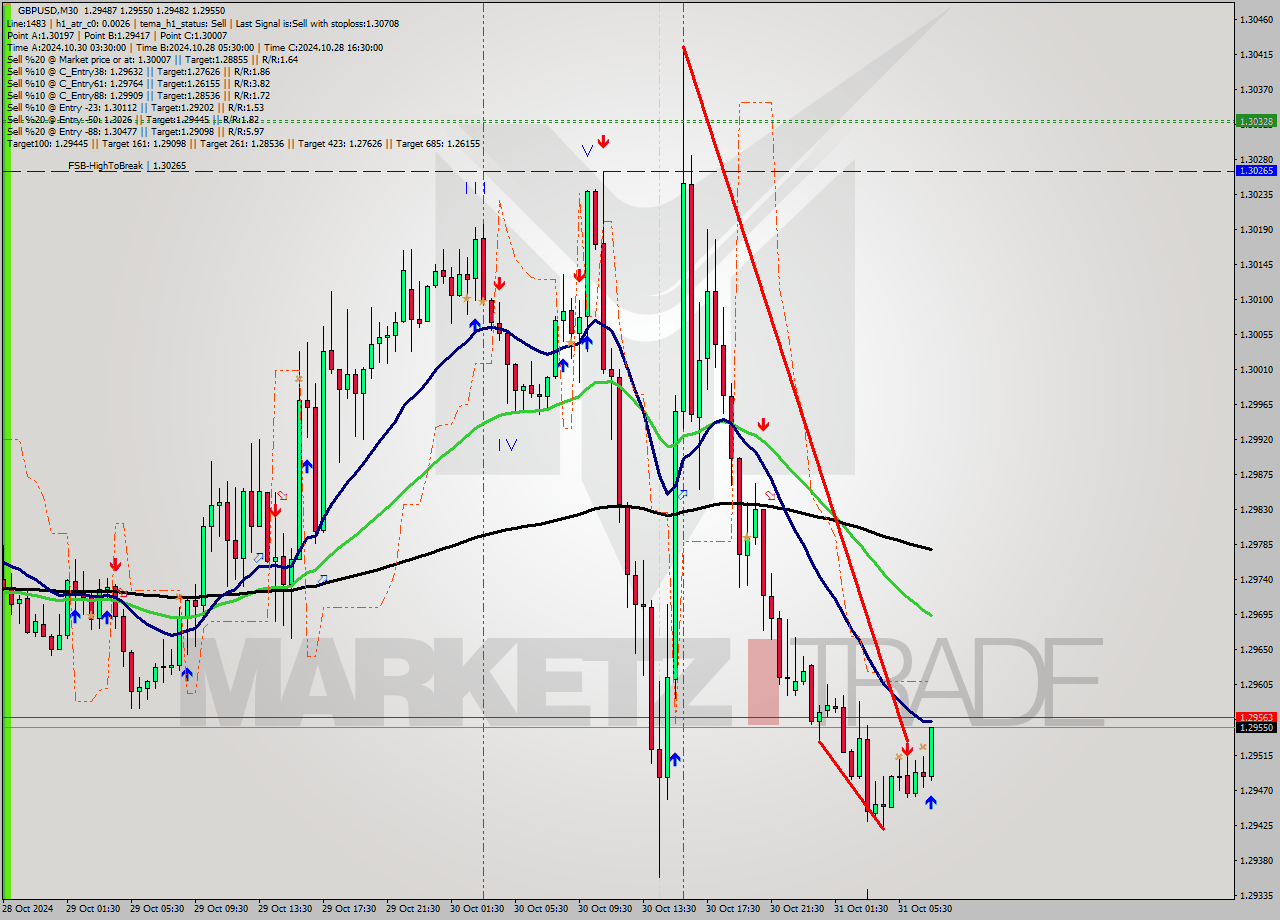Viewport: 1280px width, 920px height.
Task: Click the red 1.29563 price tag
Action: [x=1256, y=717]
